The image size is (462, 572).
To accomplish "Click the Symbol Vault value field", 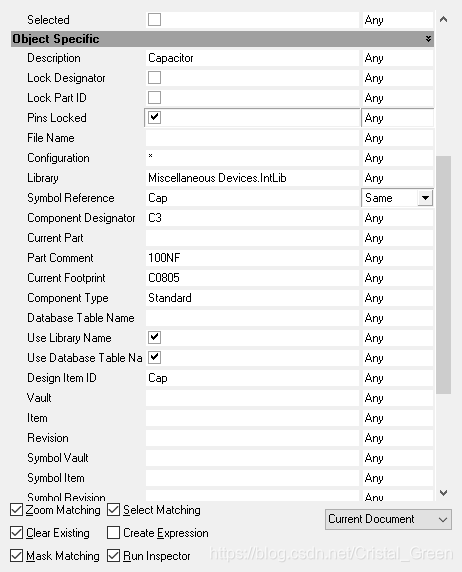I will pyautogui.click(x=252, y=458).
